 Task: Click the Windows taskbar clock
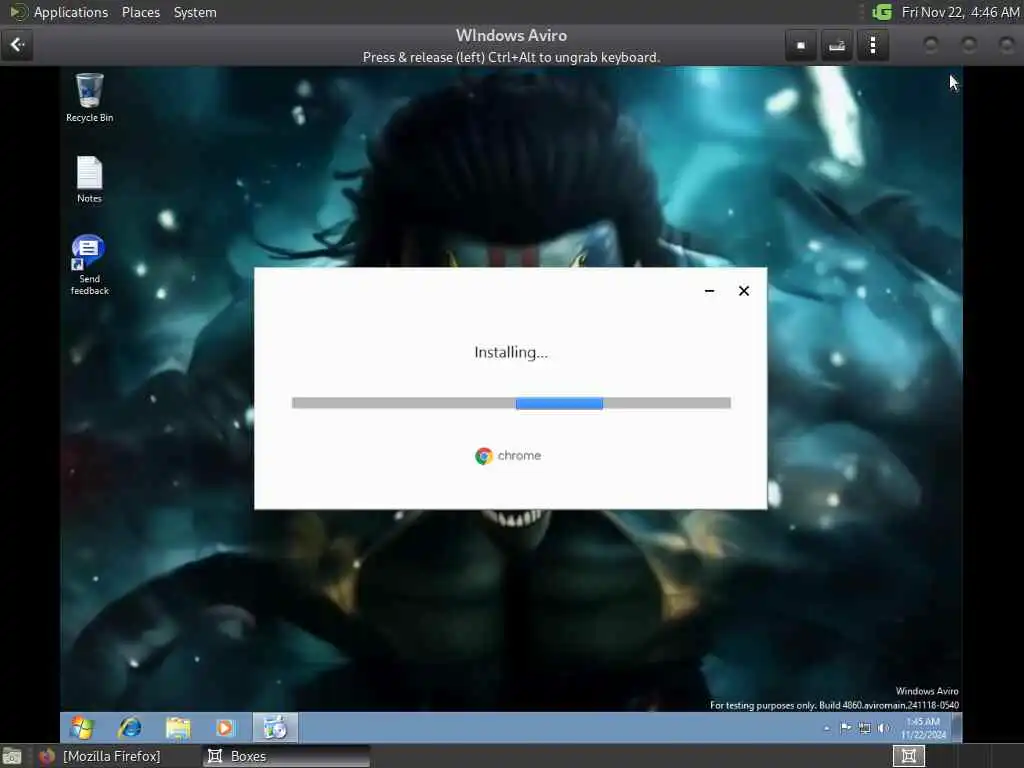[923, 728]
